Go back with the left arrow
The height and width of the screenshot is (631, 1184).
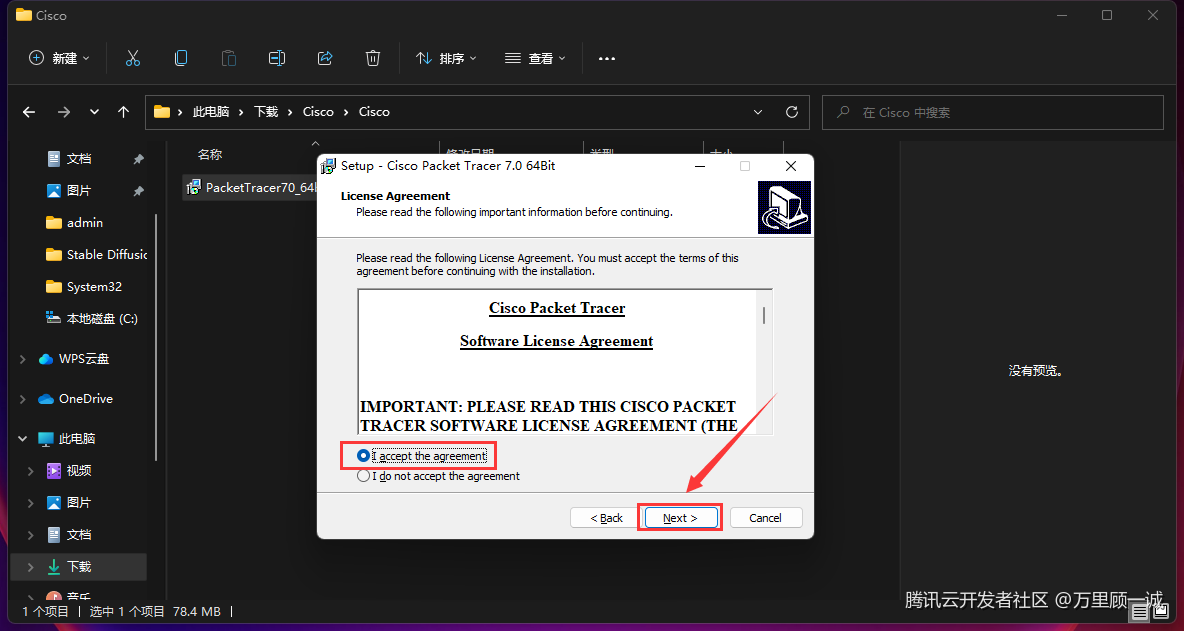(x=29, y=112)
